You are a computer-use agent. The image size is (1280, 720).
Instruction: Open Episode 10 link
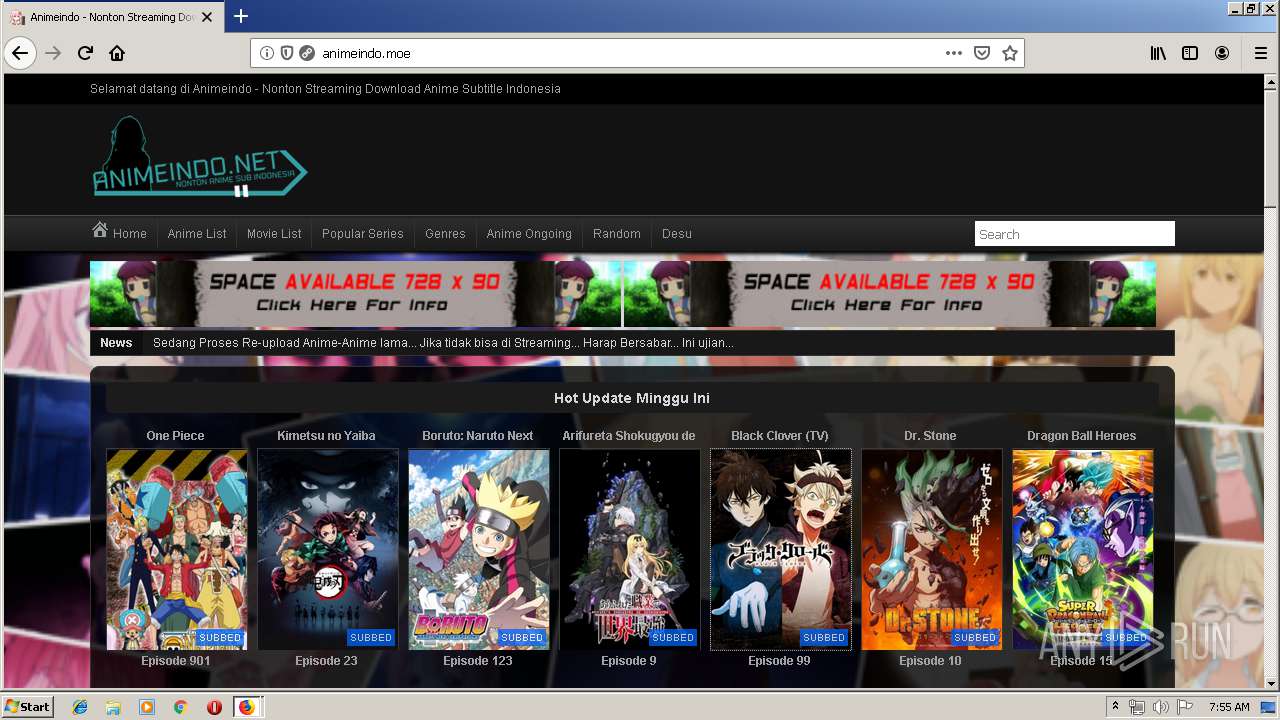[x=930, y=660]
